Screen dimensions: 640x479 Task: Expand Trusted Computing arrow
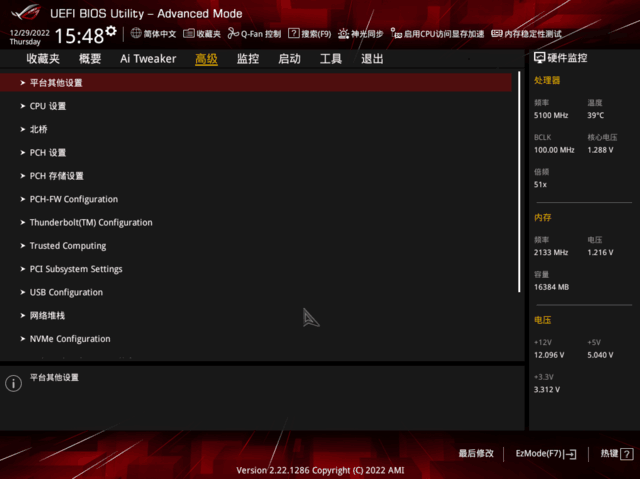(23, 246)
